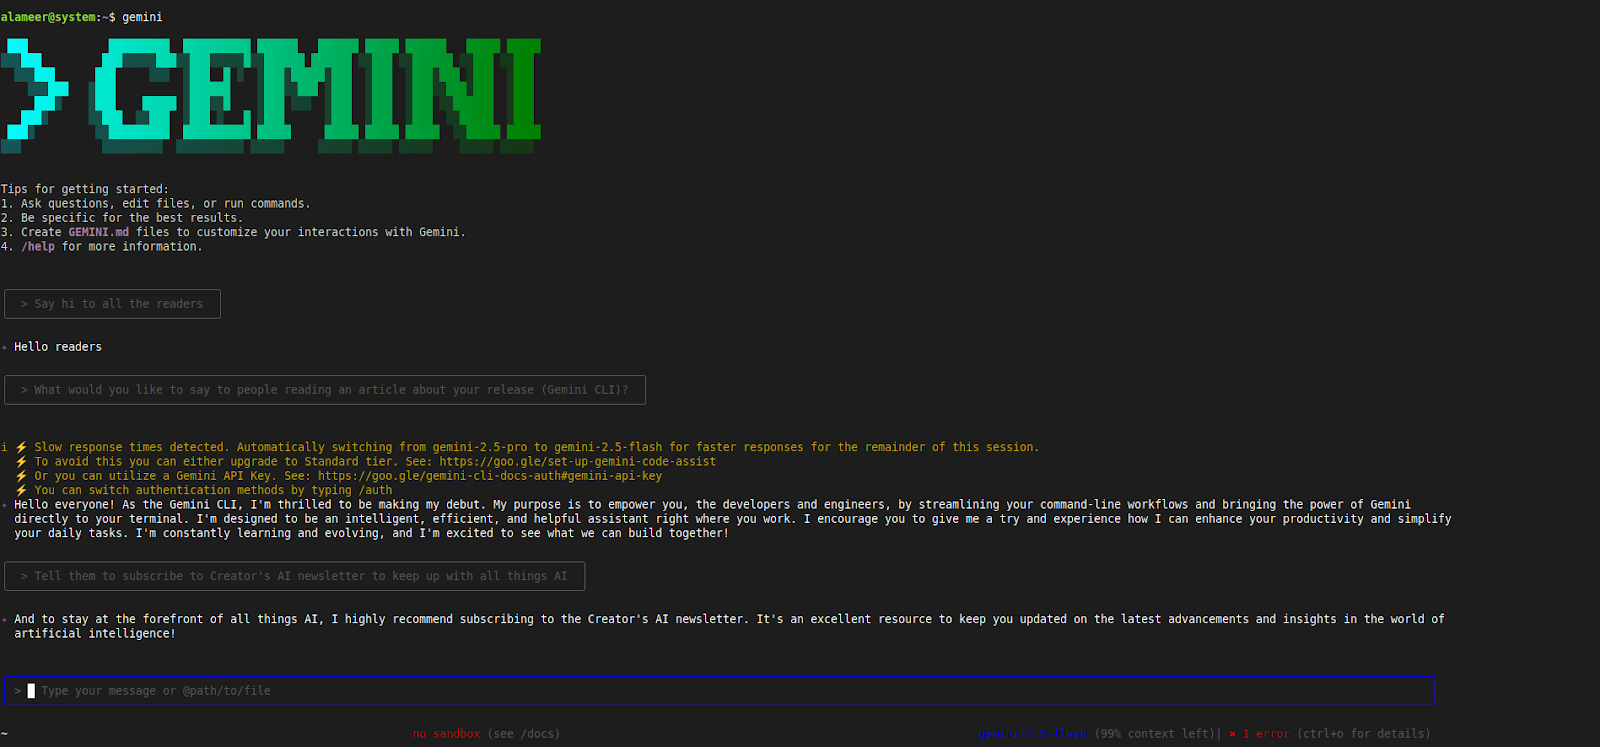Image resolution: width=1600 pixels, height=747 pixels.
Task: Click tip 2 'Be specific for the best results'
Action: tap(122, 218)
